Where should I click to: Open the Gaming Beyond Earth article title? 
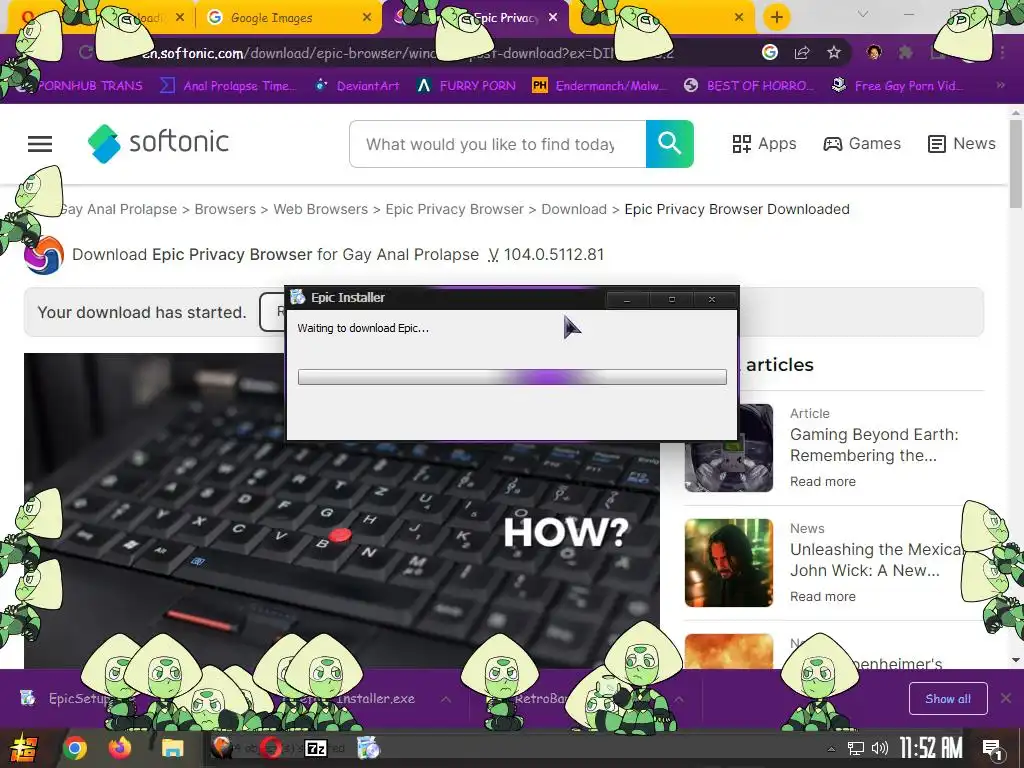click(874, 445)
